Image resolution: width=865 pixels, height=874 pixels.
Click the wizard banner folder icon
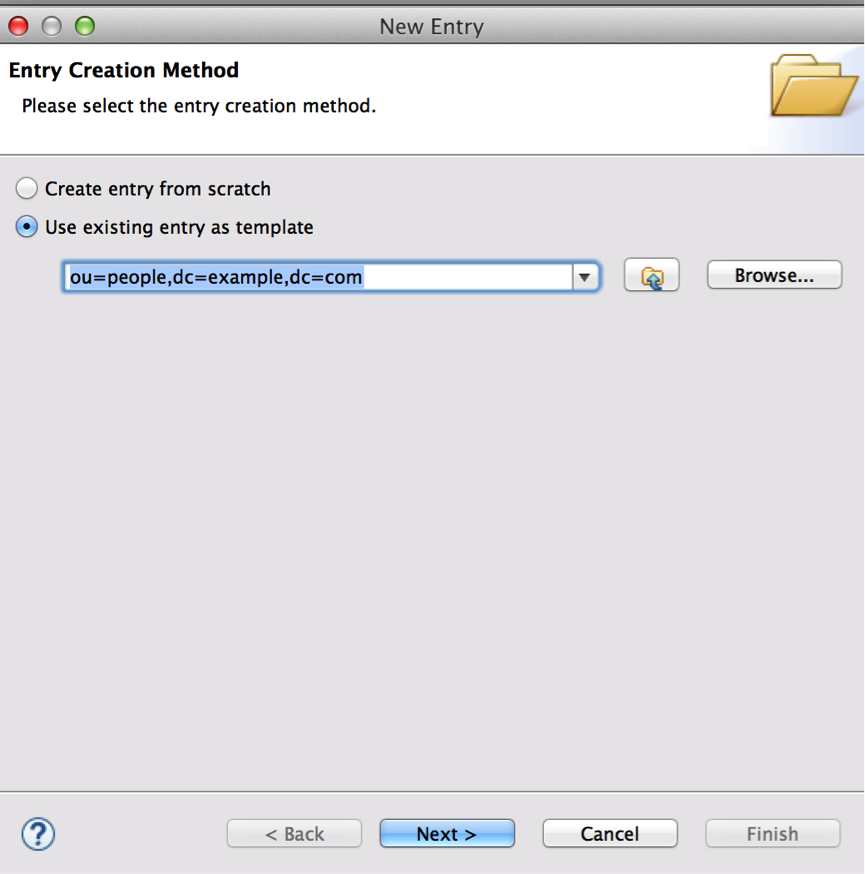pyautogui.click(x=812, y=88)
